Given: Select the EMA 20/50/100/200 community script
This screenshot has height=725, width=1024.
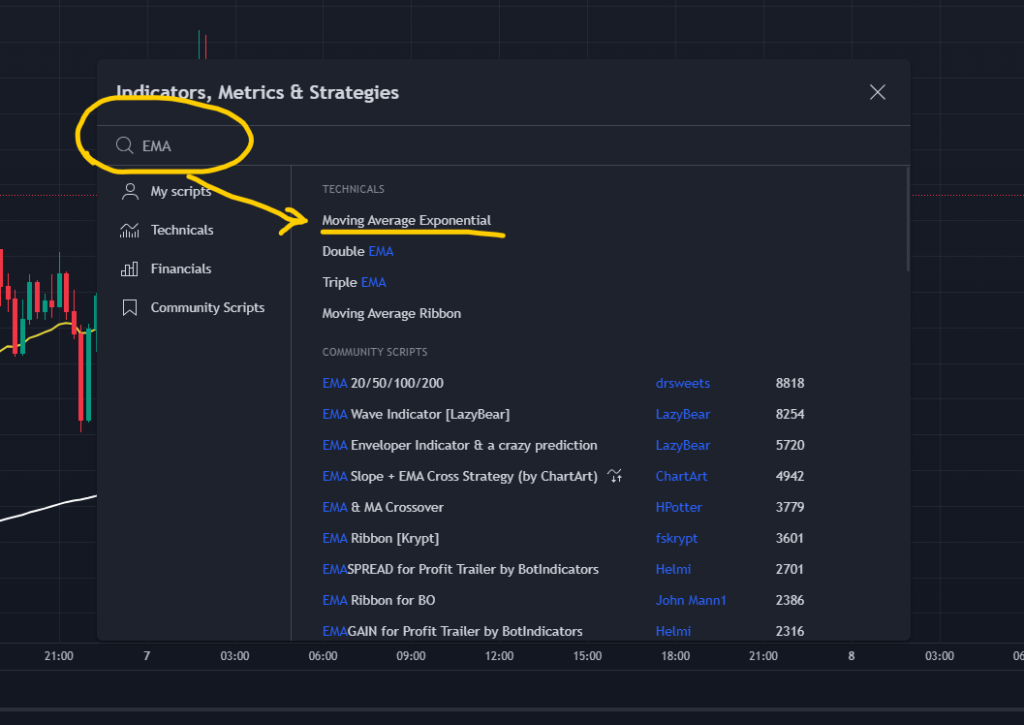Looking at the screenshot, I should (x=382, y=383).
